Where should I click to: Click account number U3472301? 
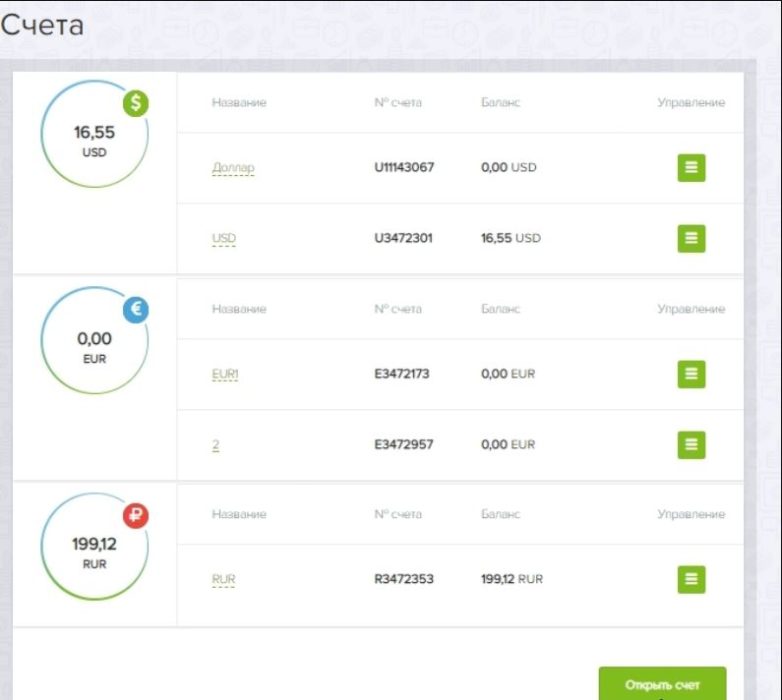(x=404, y=238)
